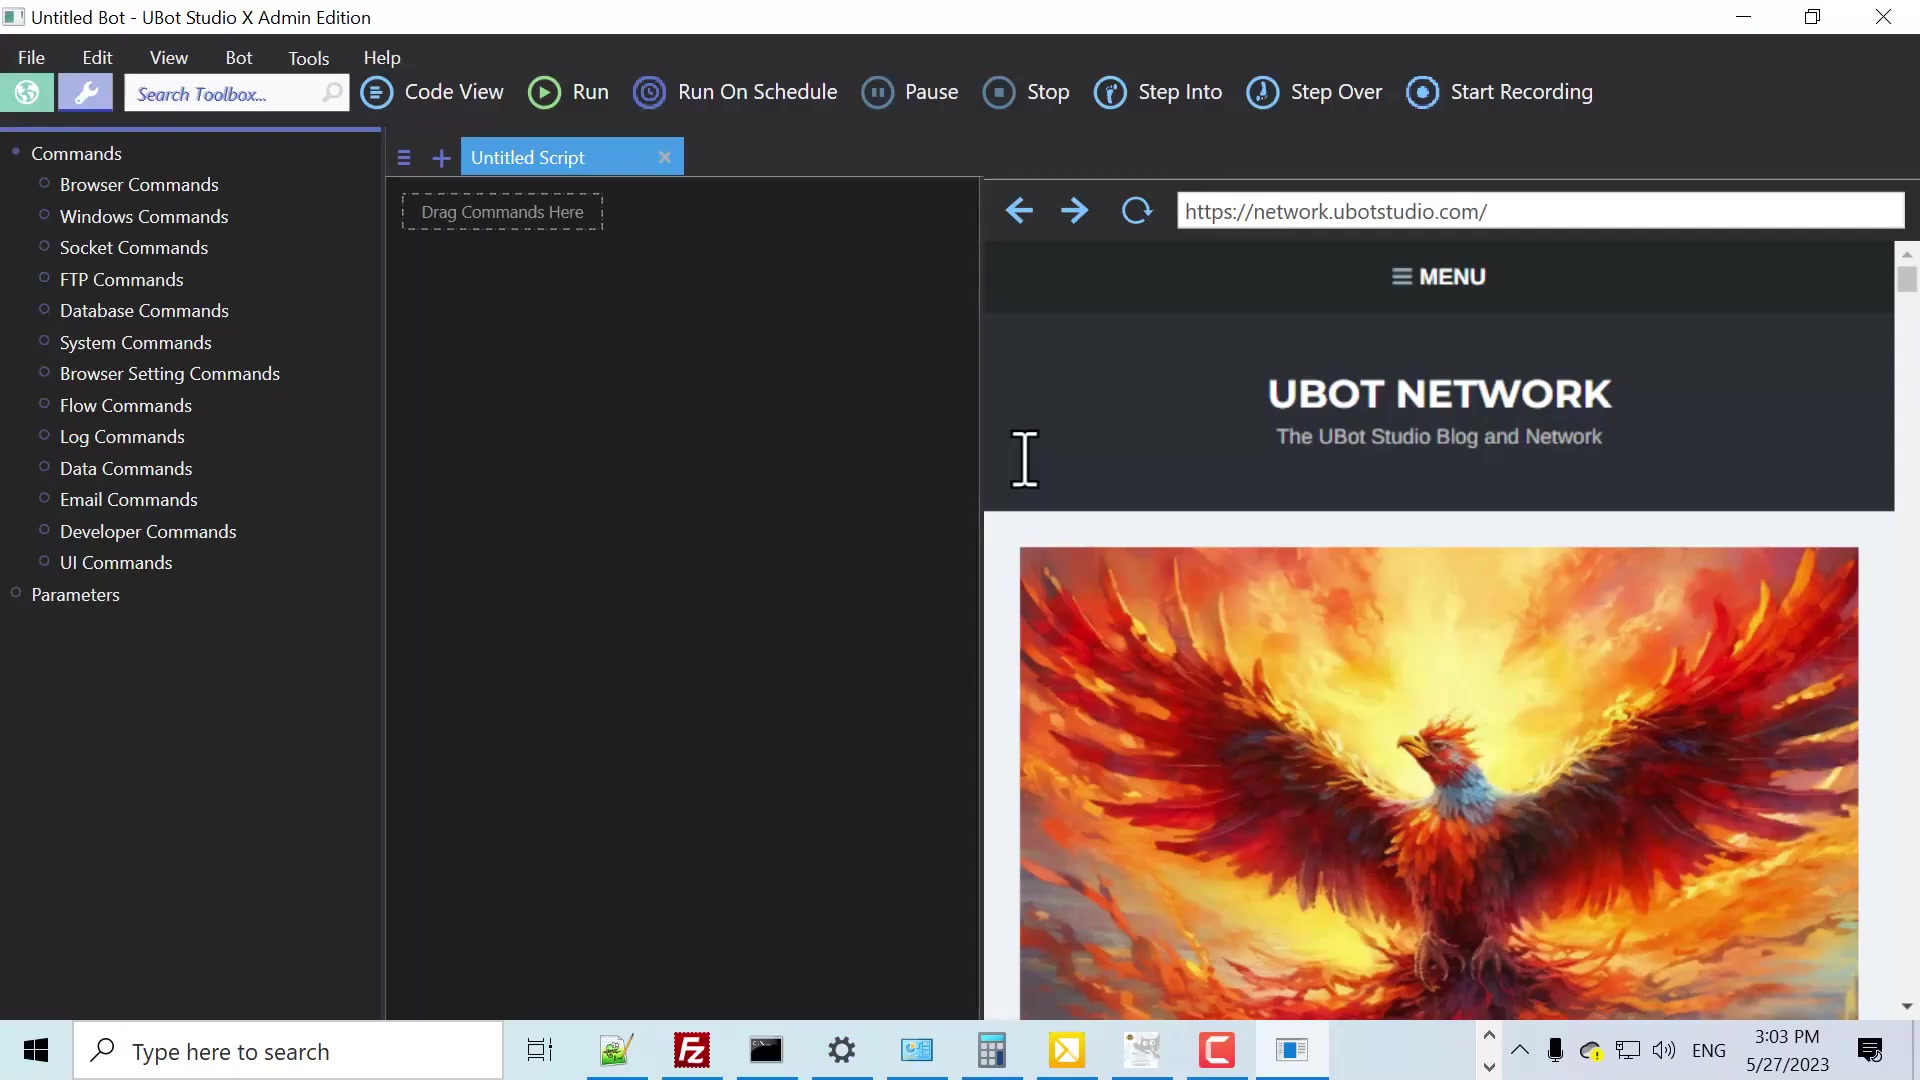Screen dimensions: 1920x1080
Task: Click the UBOT NETWORK site title
Action: (1439, 394)
